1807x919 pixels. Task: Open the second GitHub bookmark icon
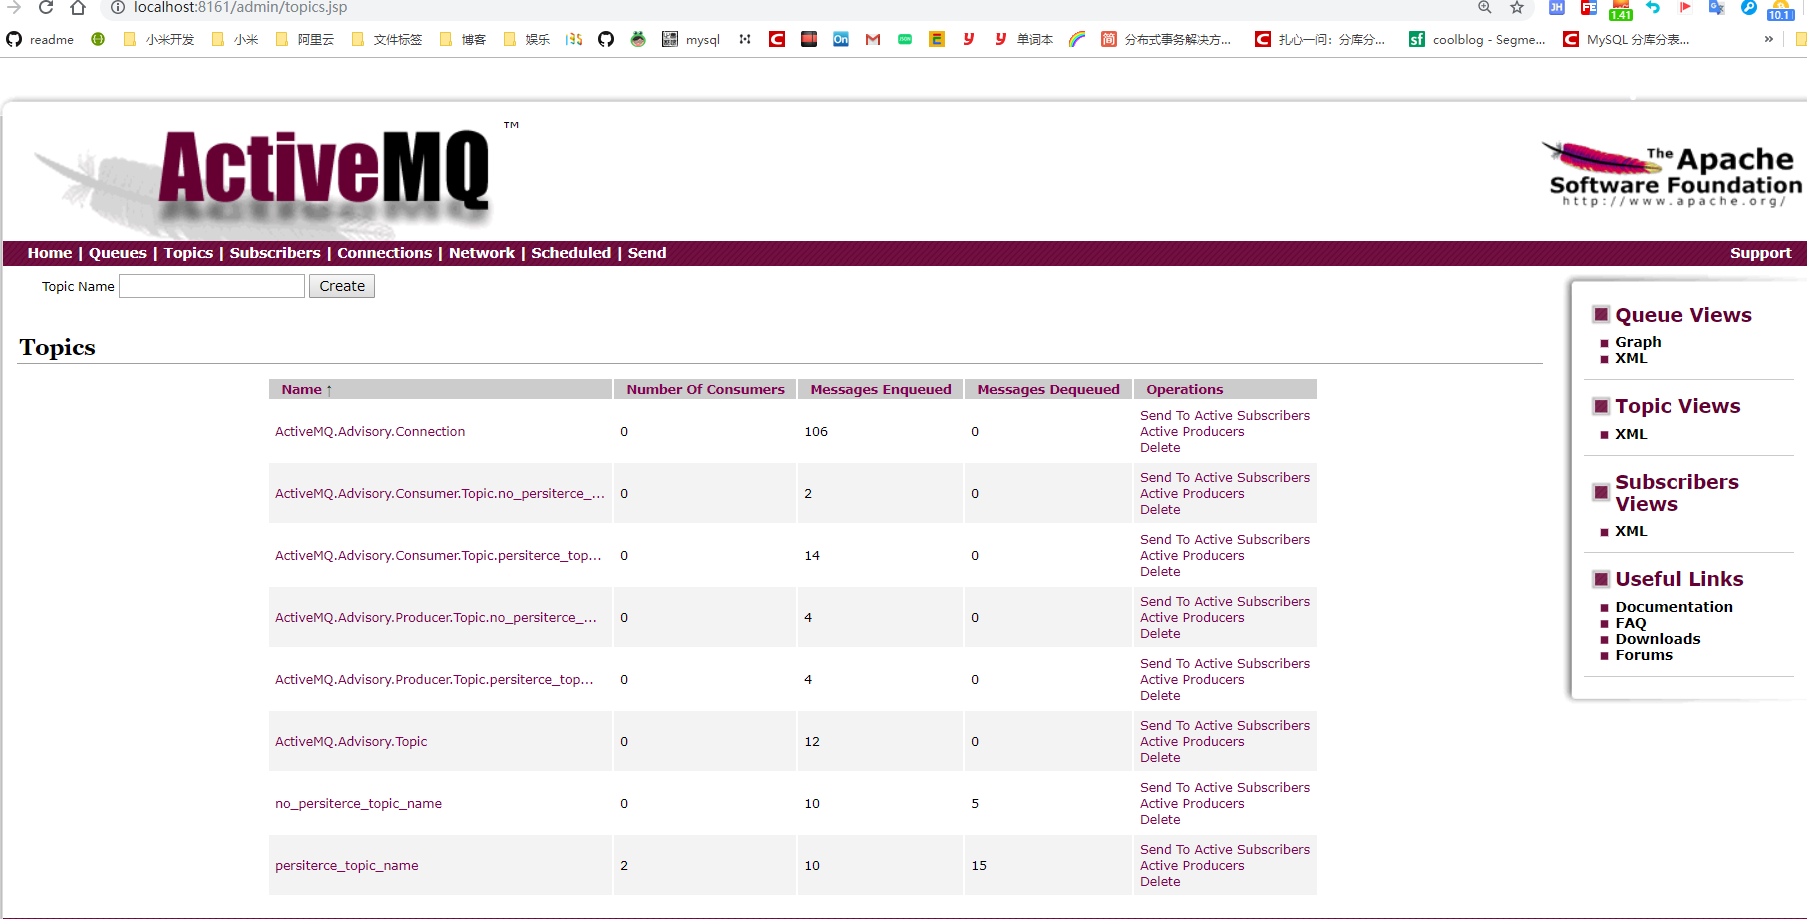point(606,39)
